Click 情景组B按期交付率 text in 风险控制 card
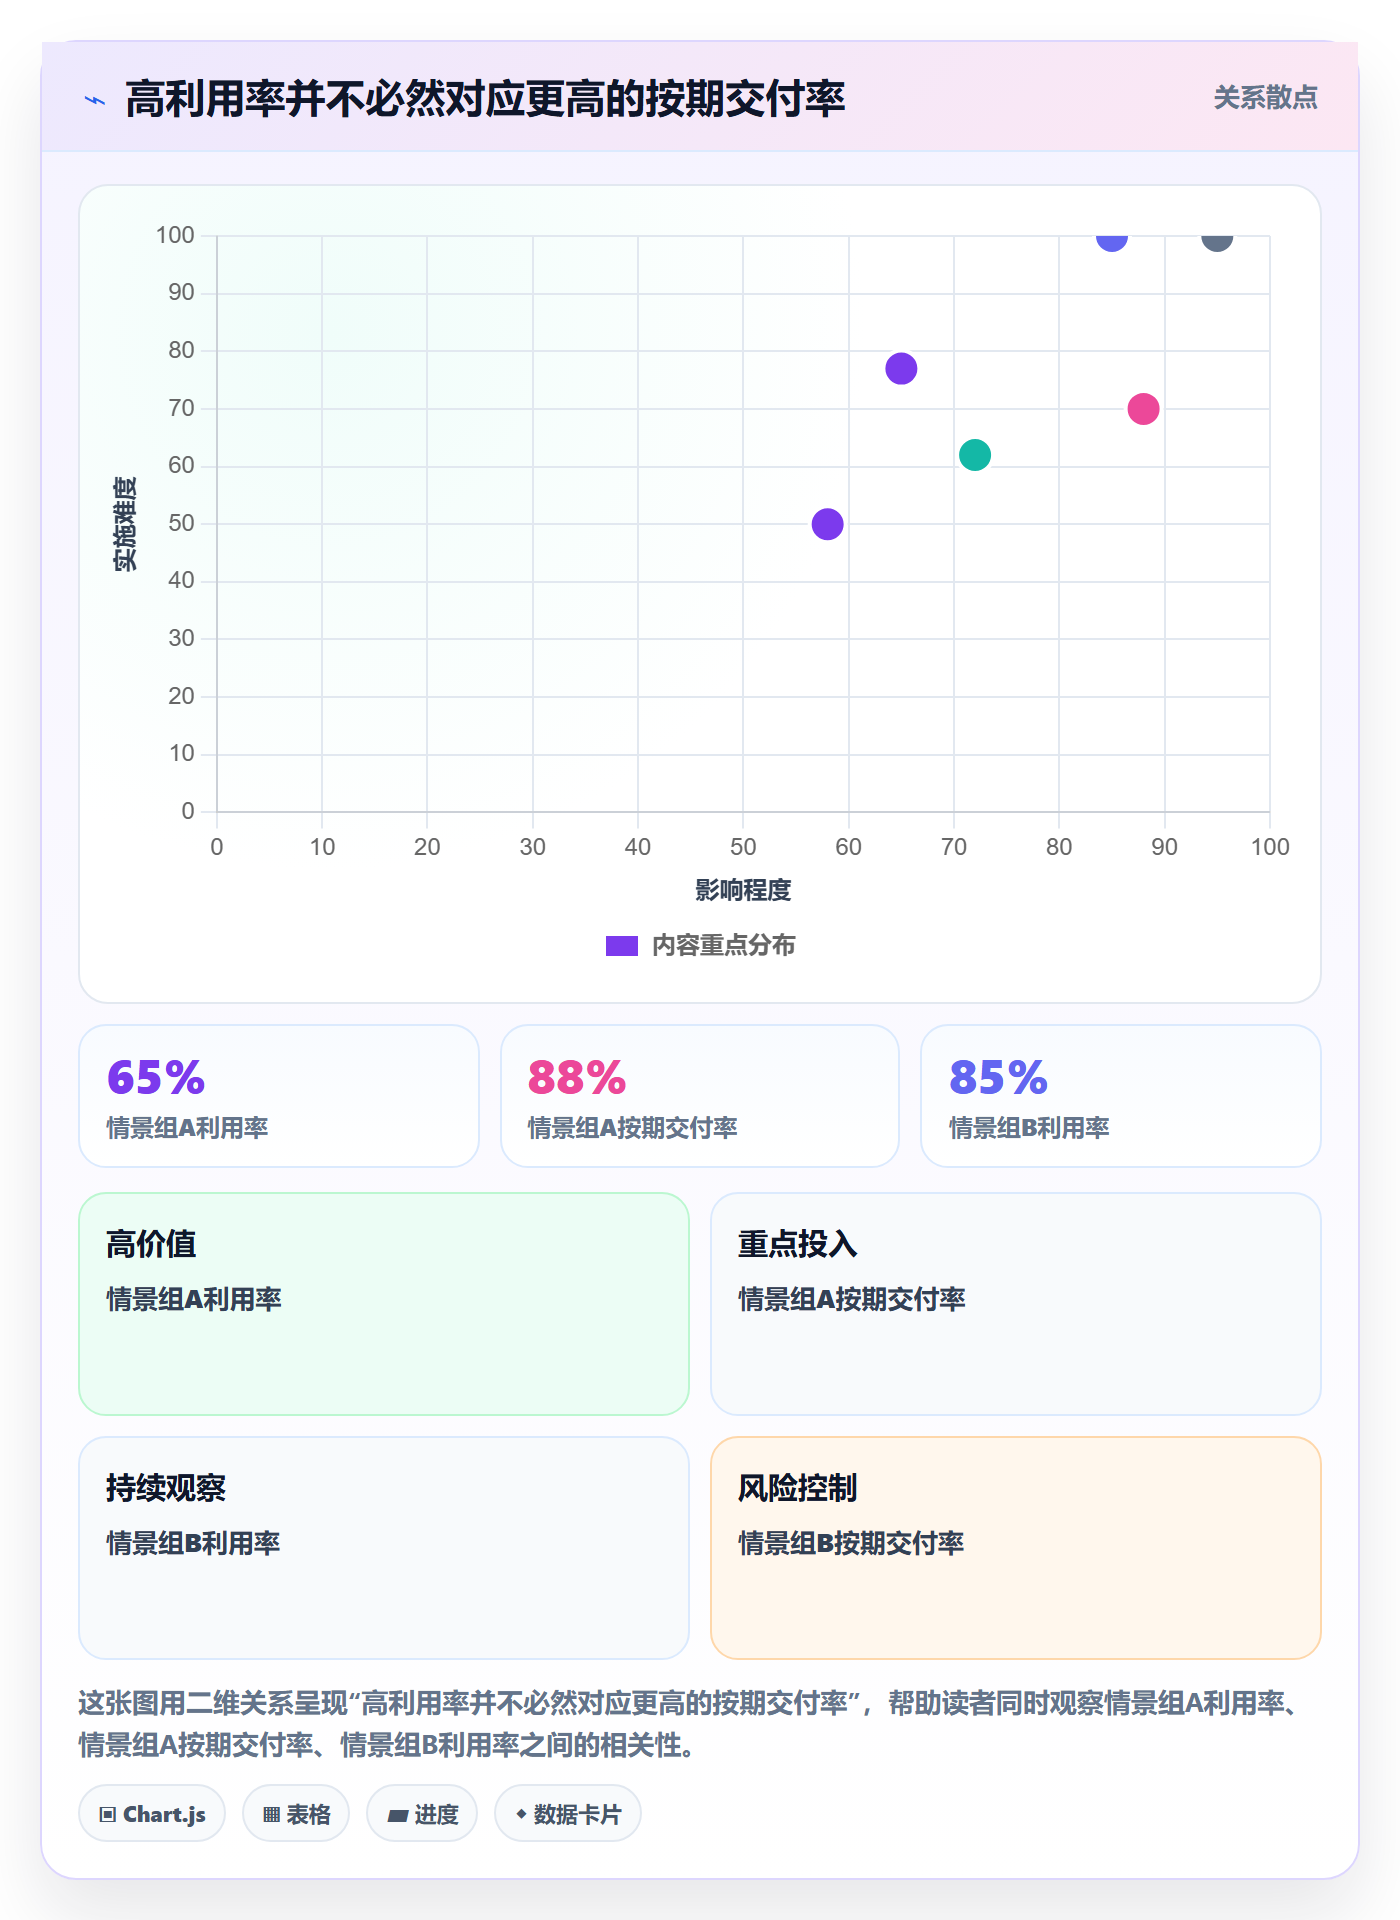This screenshot has width=1400, height=1920. tap(851, 1543)
